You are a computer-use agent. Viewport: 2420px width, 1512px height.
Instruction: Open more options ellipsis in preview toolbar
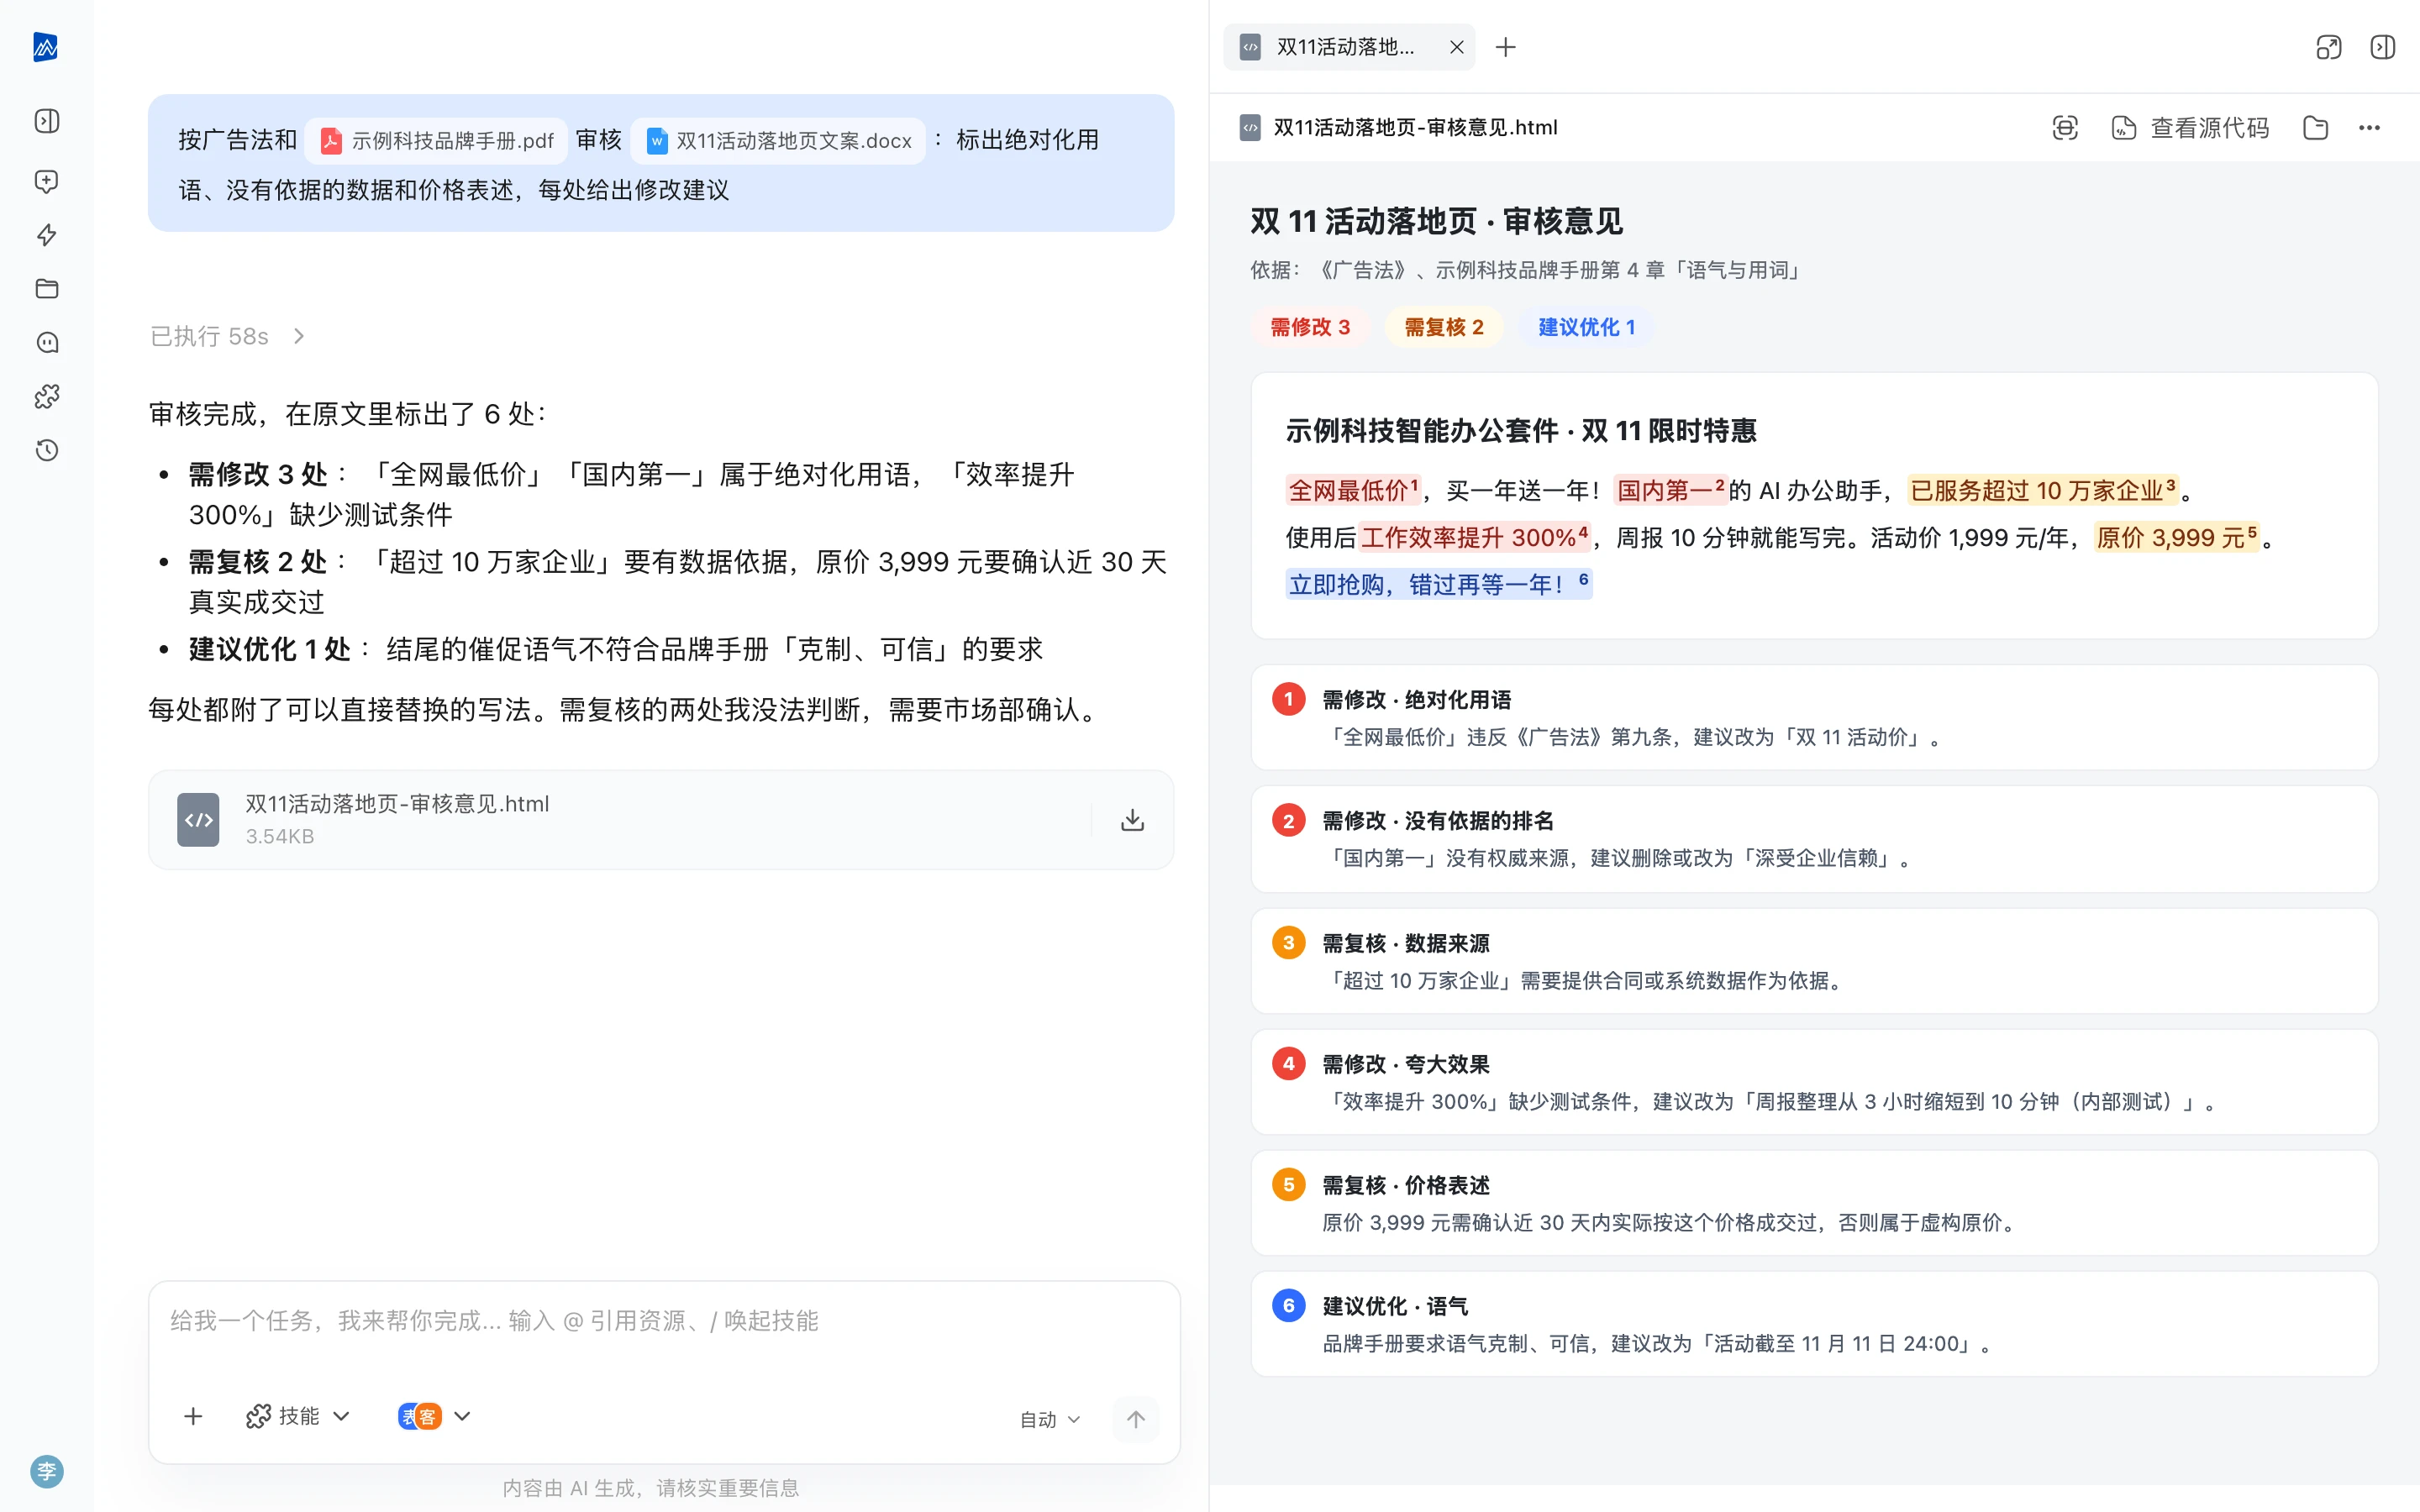point(2369,128)
